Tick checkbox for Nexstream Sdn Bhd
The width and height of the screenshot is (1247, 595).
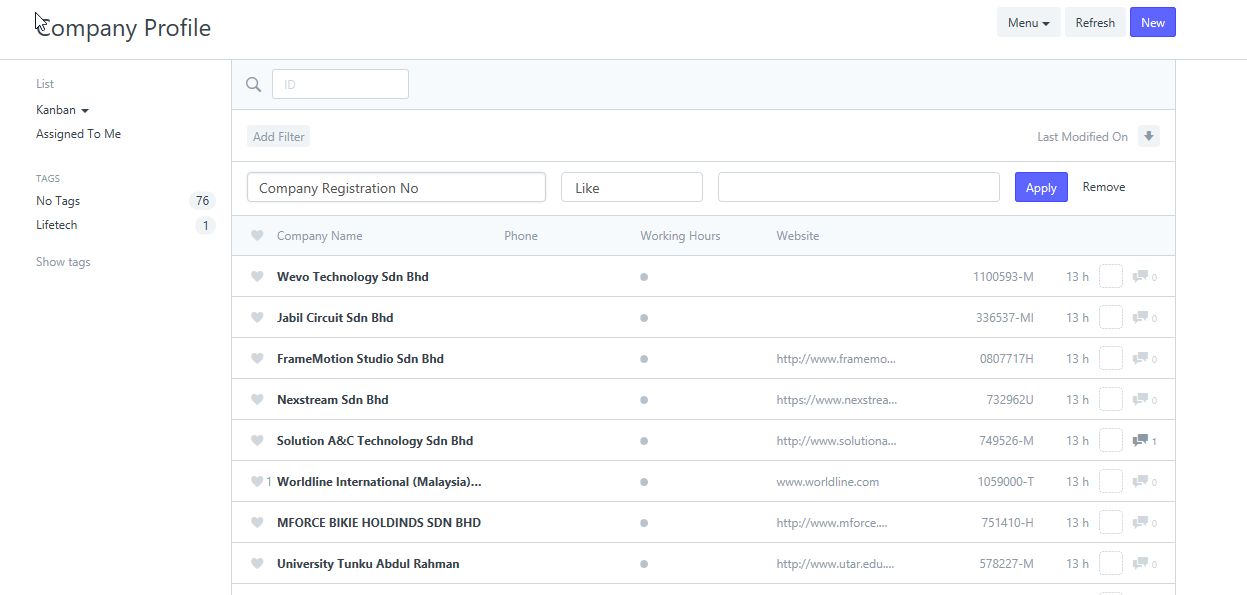click(x=1111, y=399)
